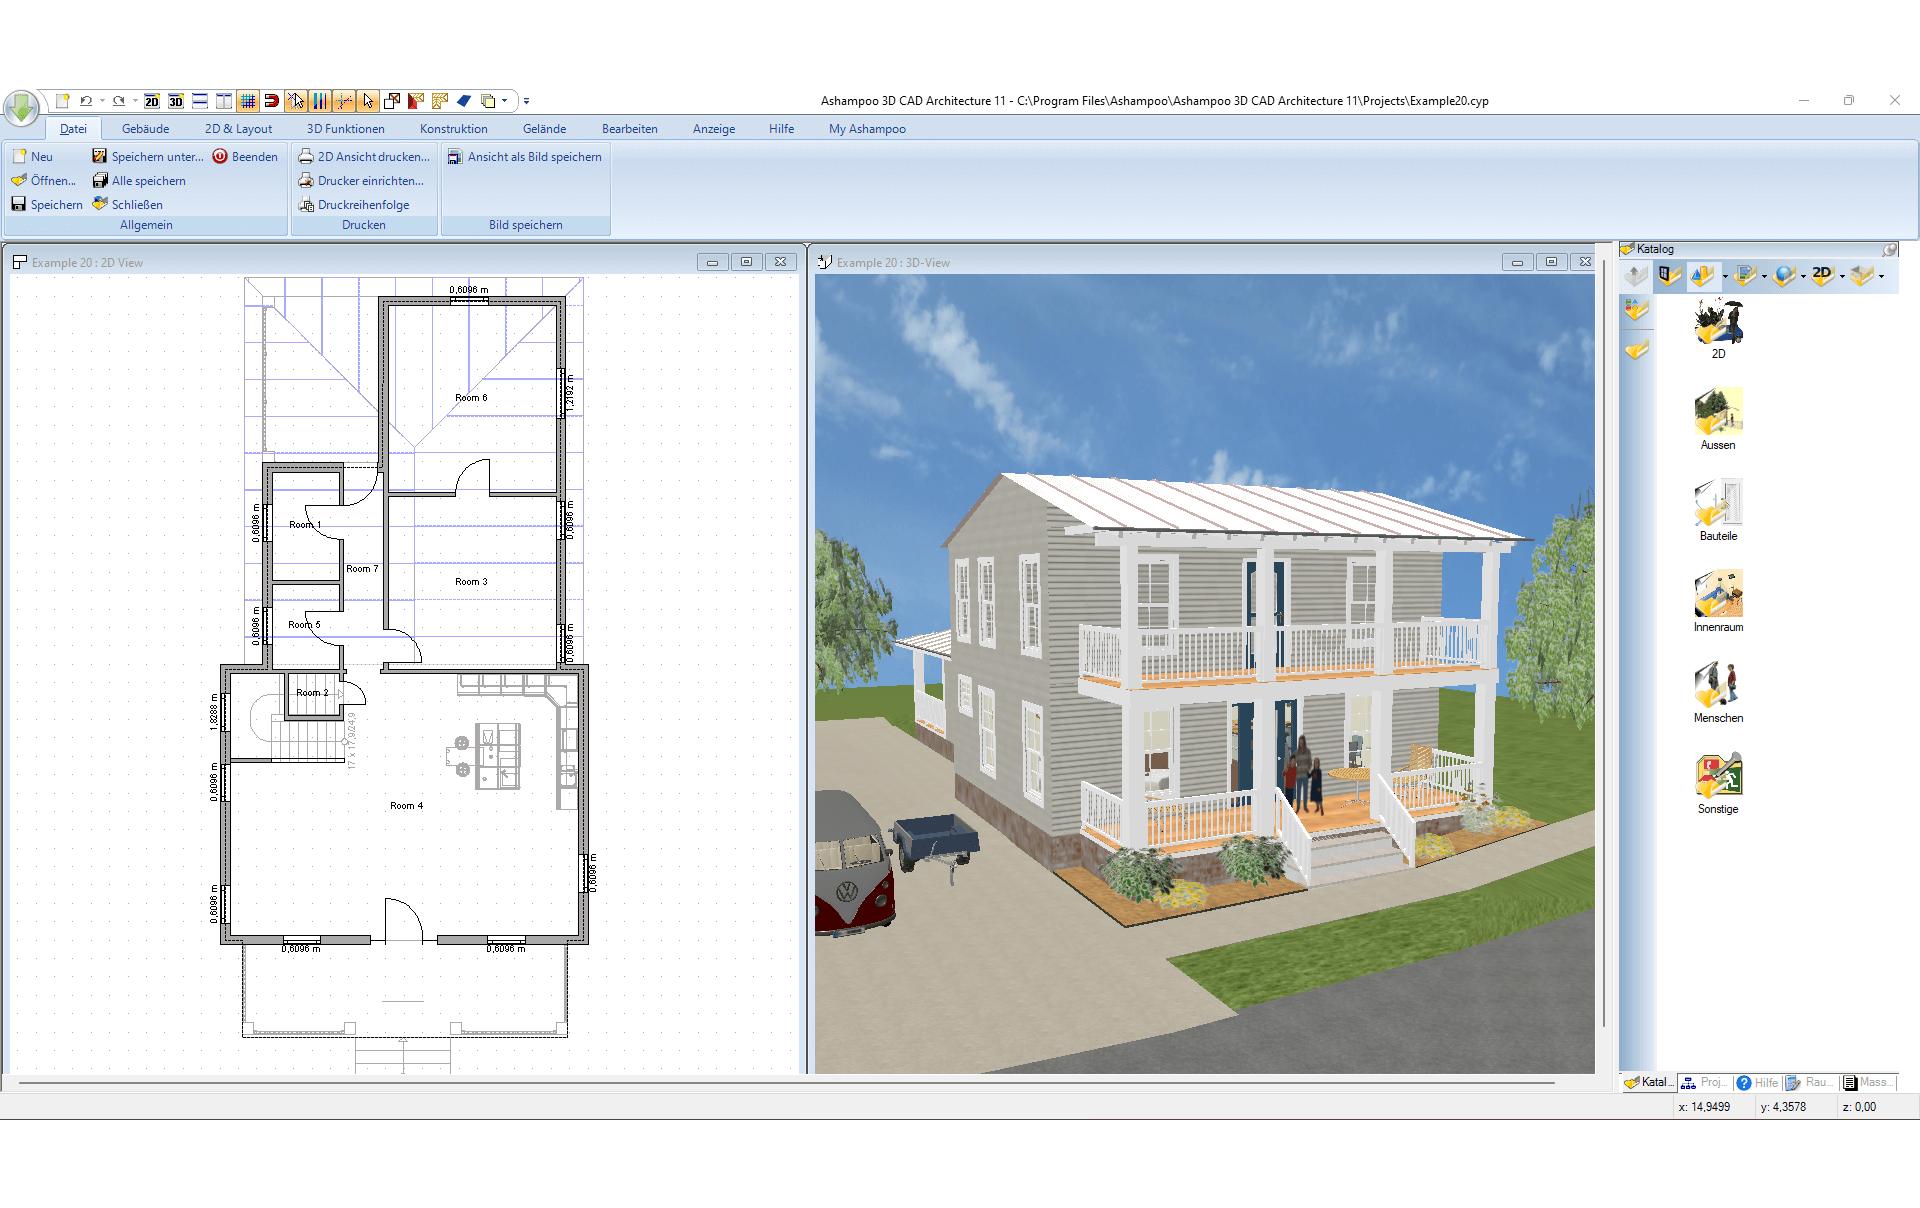Open the Gelände ribbon tab
This screenshot has width=1920, height=1208.
point(544,129)
